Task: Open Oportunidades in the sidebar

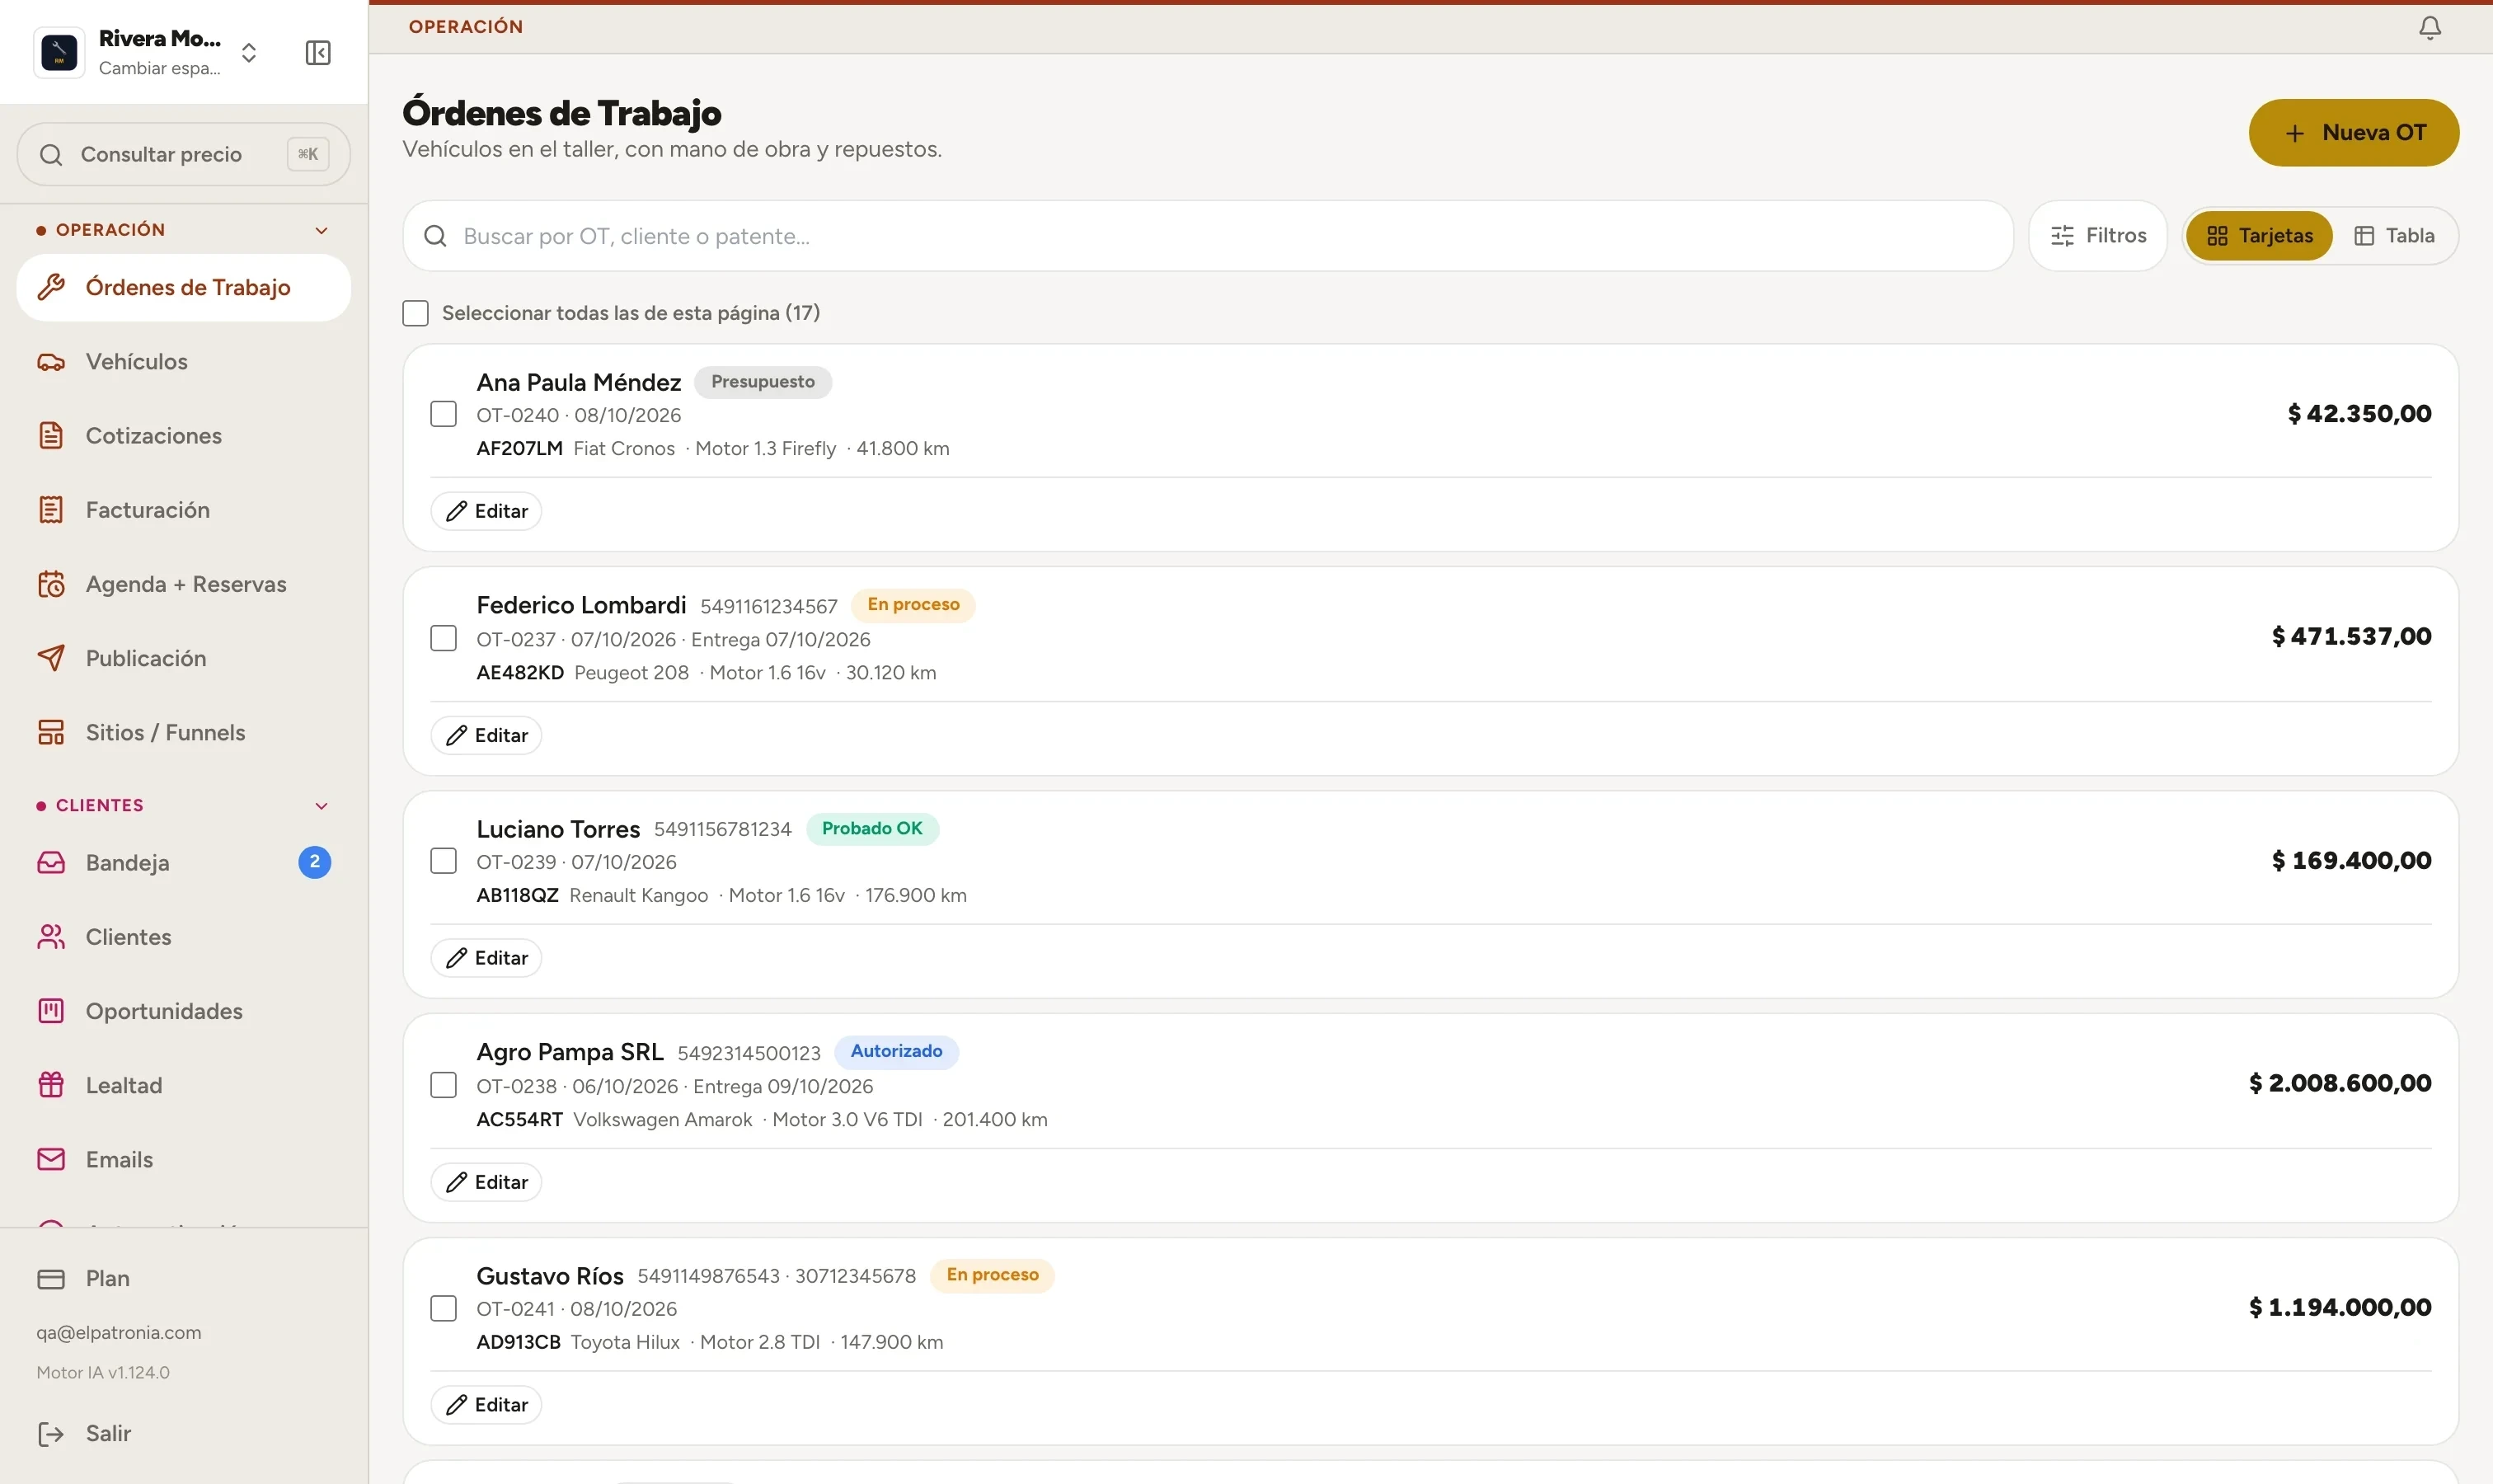Action: click(x=184, y=1010)
